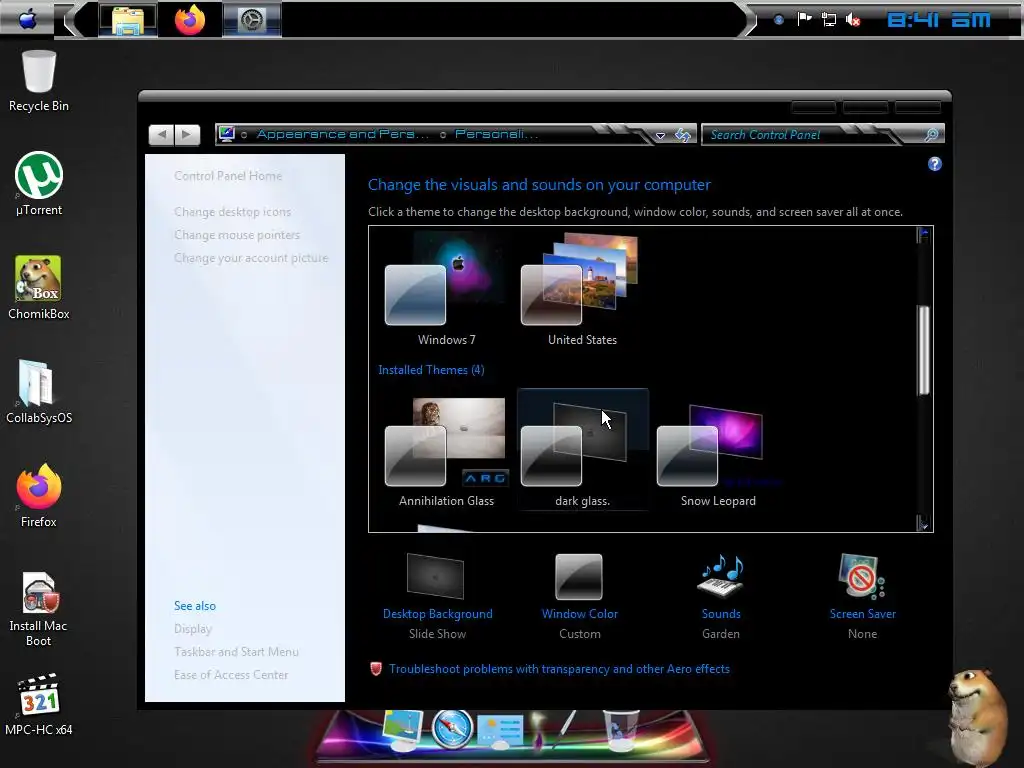Refresh the Control Panel page
Viewport: 1024px width, 768px height.
682,135
